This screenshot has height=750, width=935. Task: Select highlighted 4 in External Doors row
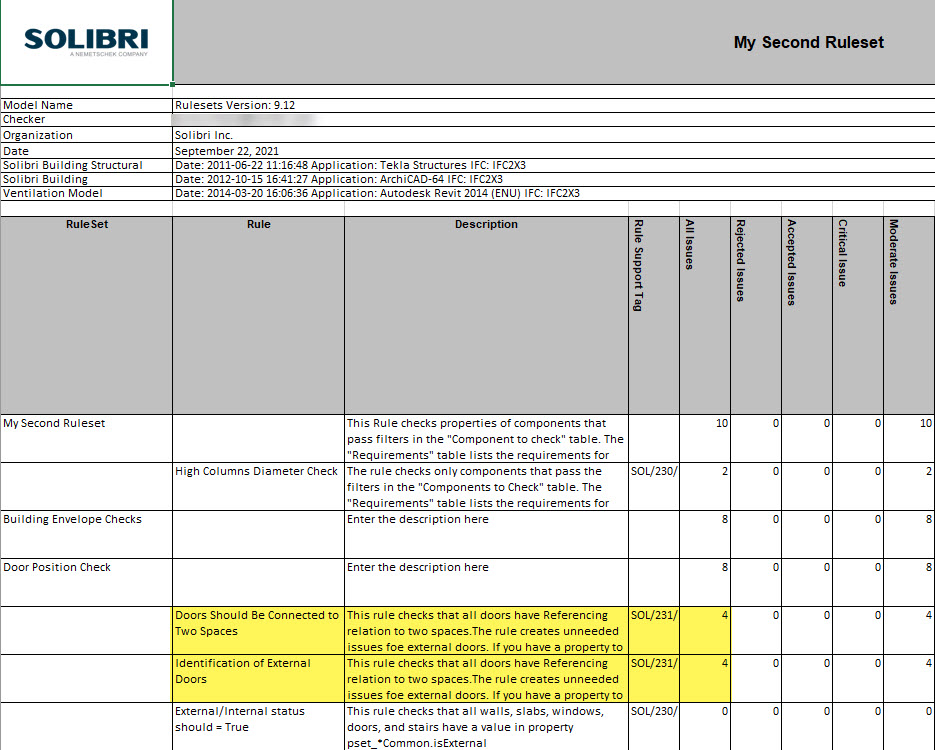[705, 678]
